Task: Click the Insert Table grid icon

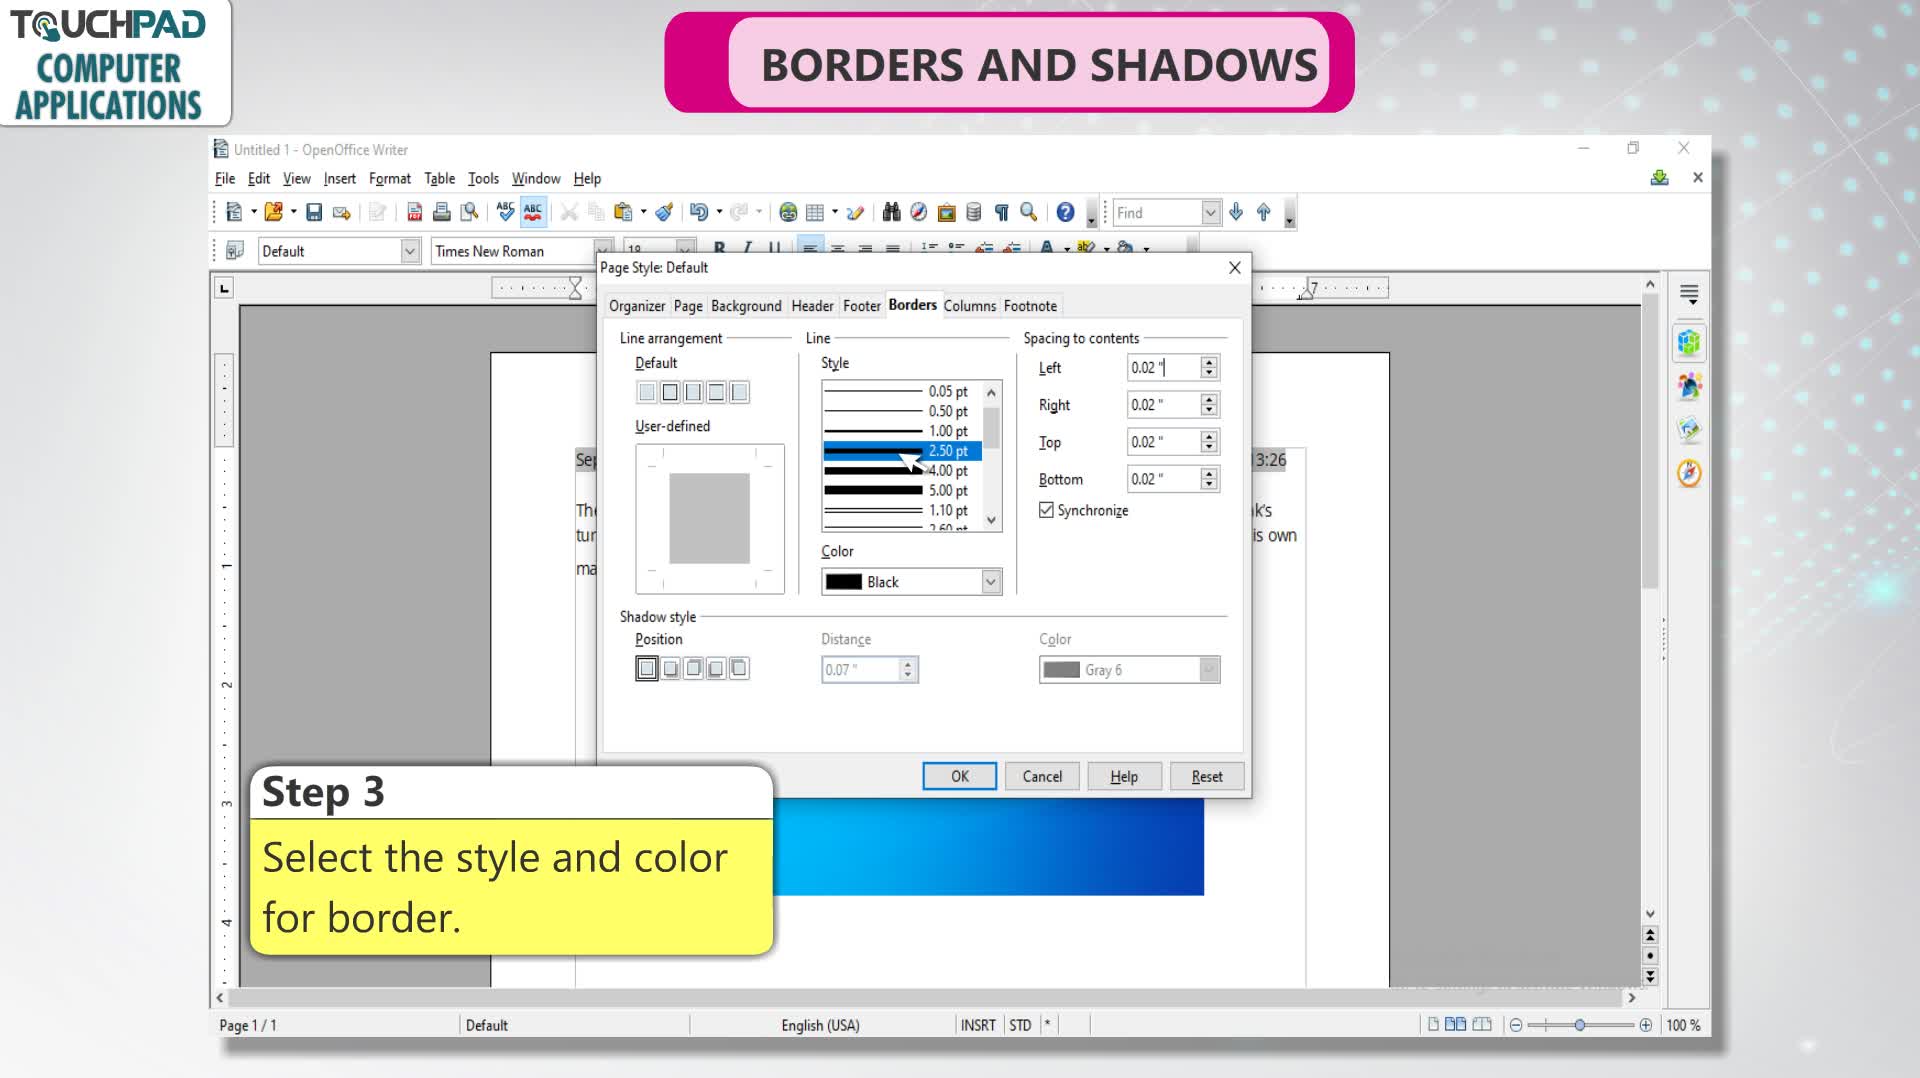Action: [815, 212]
